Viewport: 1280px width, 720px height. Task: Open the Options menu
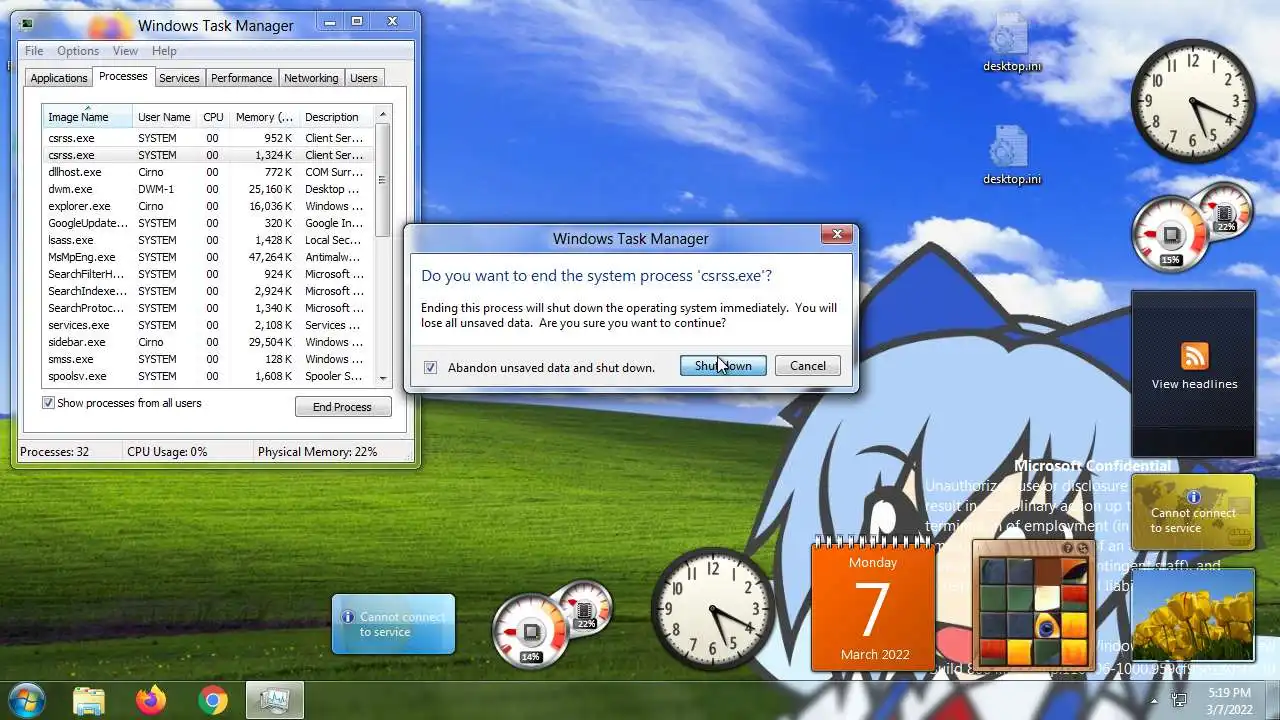[x=78, y=51]
